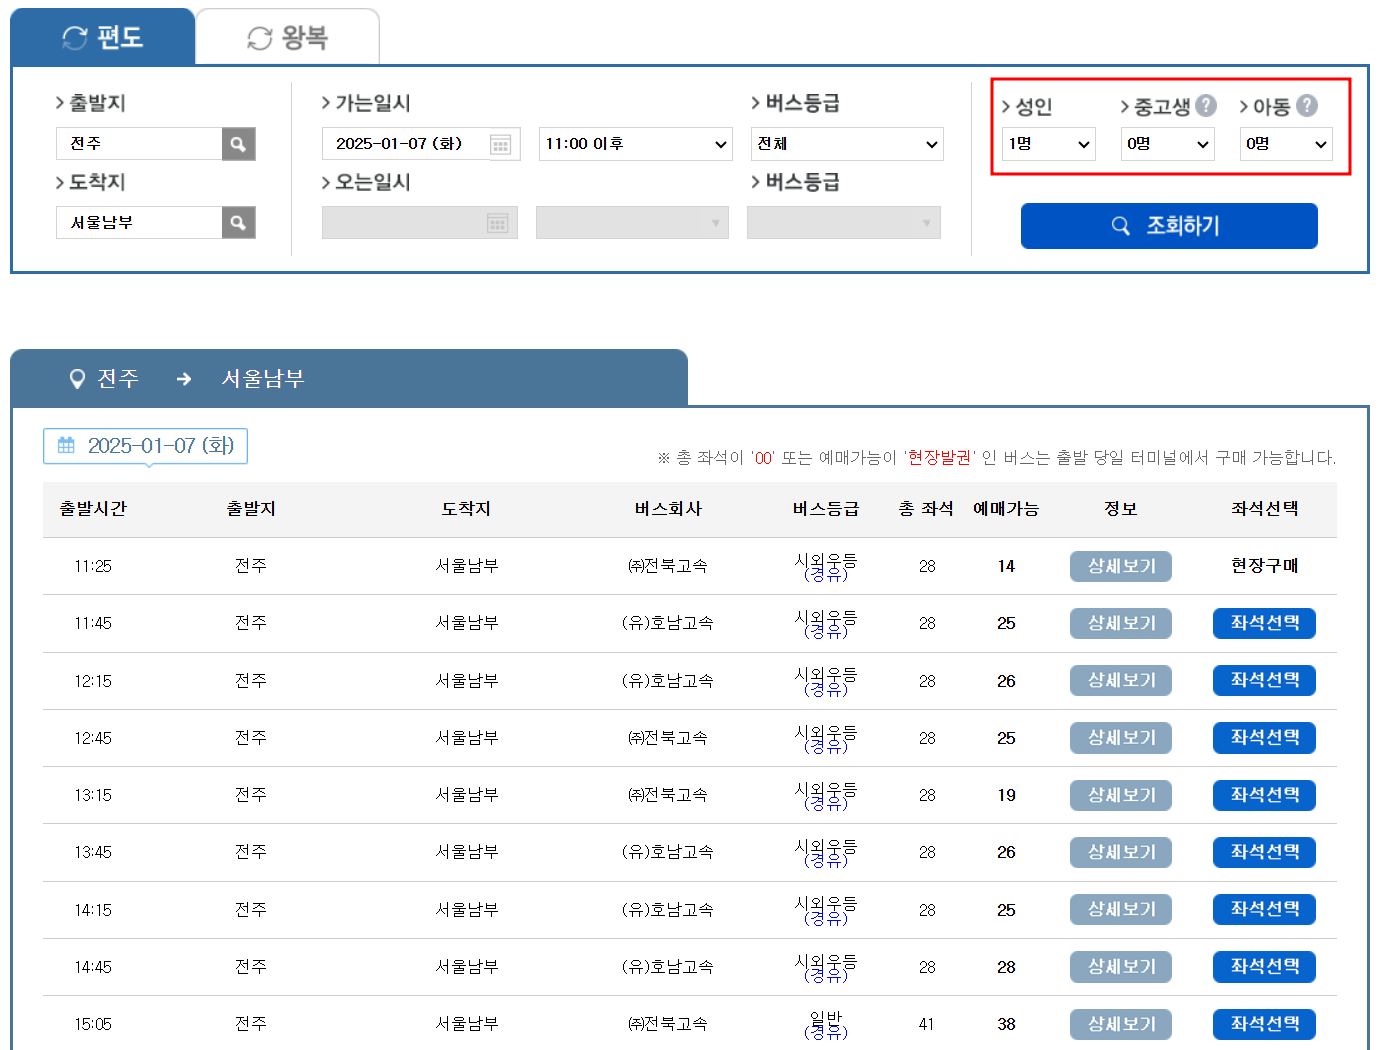Click 상세보기 for the 15:05 bus
The height and width of the screenshot is (1050, 1385).
point(1121,1024)
